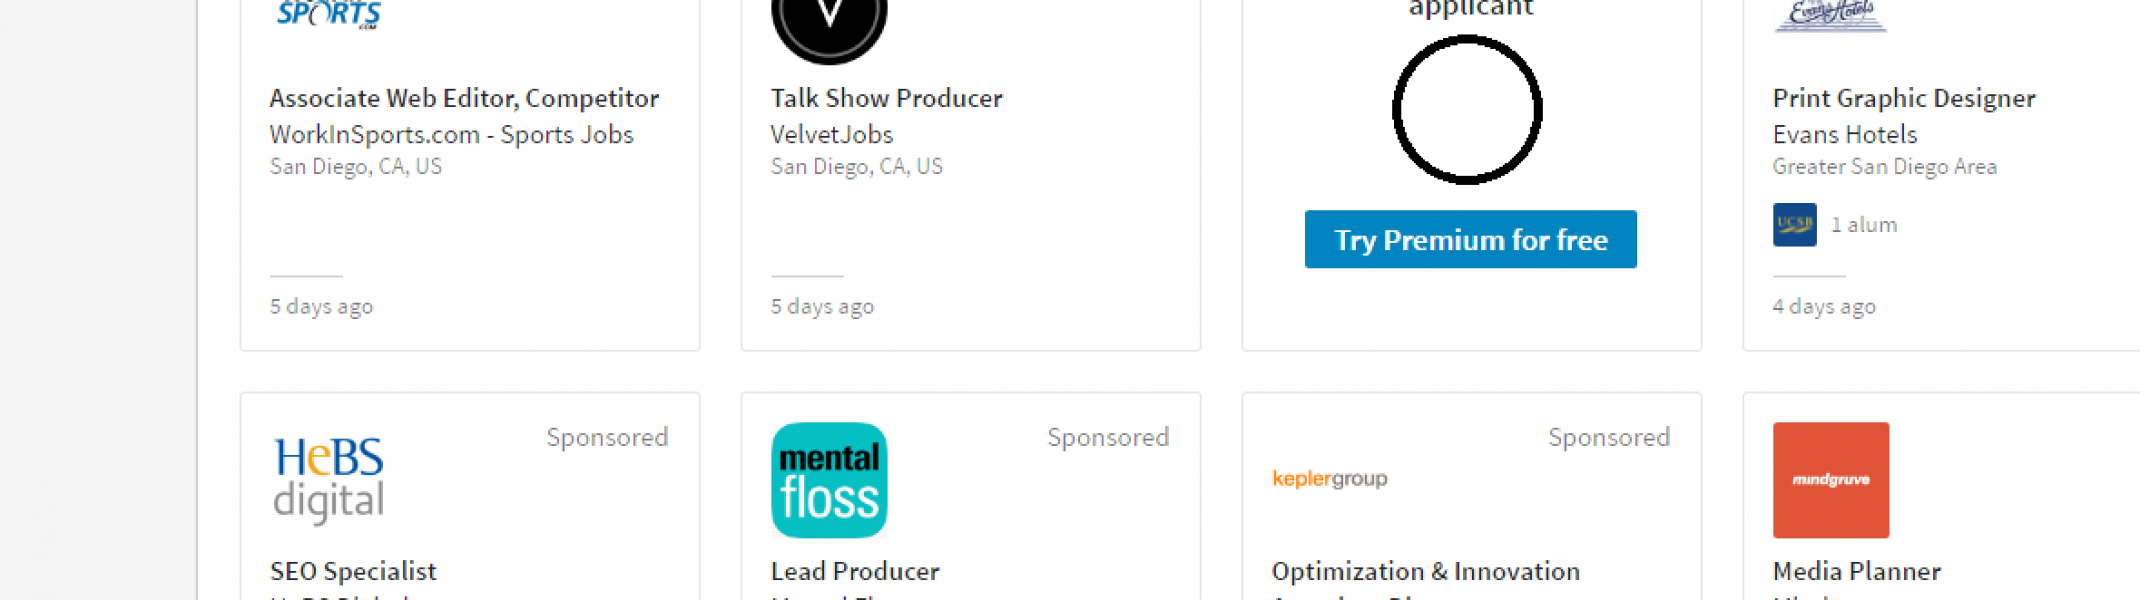Click the orange mindgruve logo
2140x600 pixels.
click(1831, 480)
